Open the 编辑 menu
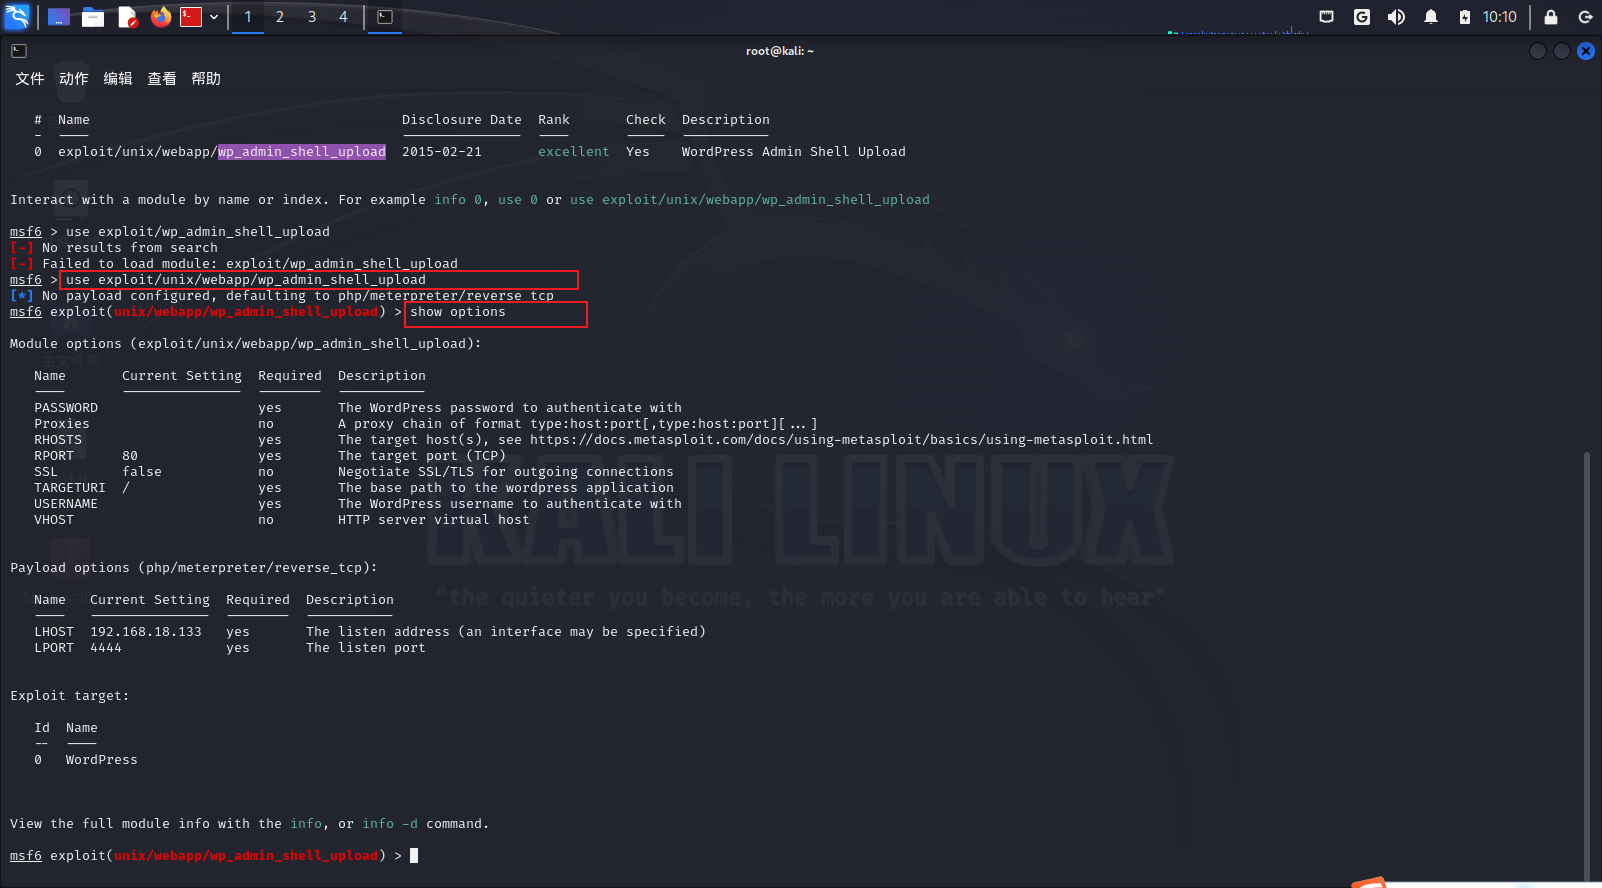The width and height of the screenshot is (1602, 888). tap(118, 79)
